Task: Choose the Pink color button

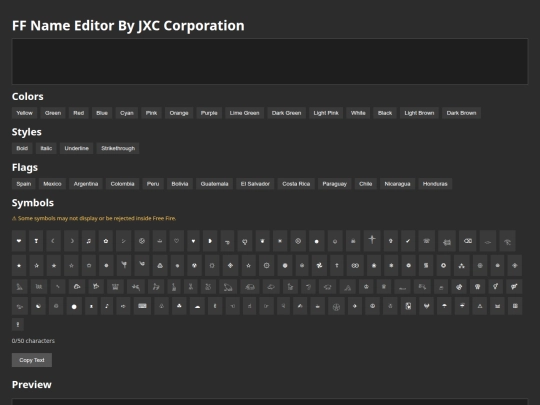Action: 151,113
